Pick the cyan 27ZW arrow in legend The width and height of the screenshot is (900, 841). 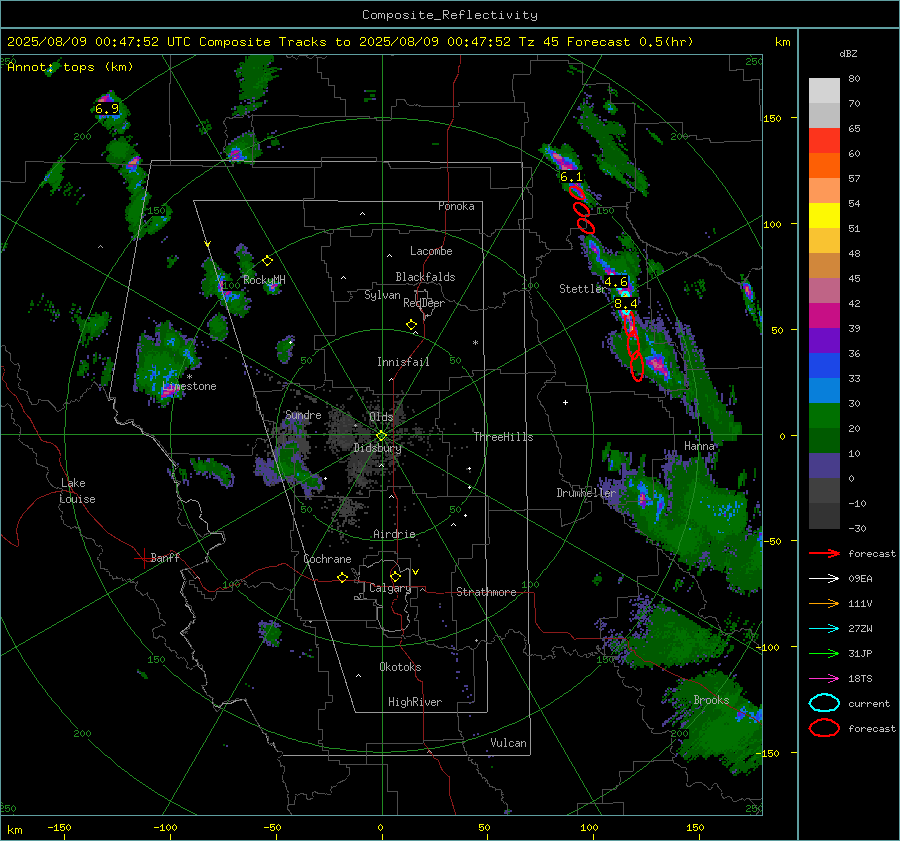tap(824, 629)
